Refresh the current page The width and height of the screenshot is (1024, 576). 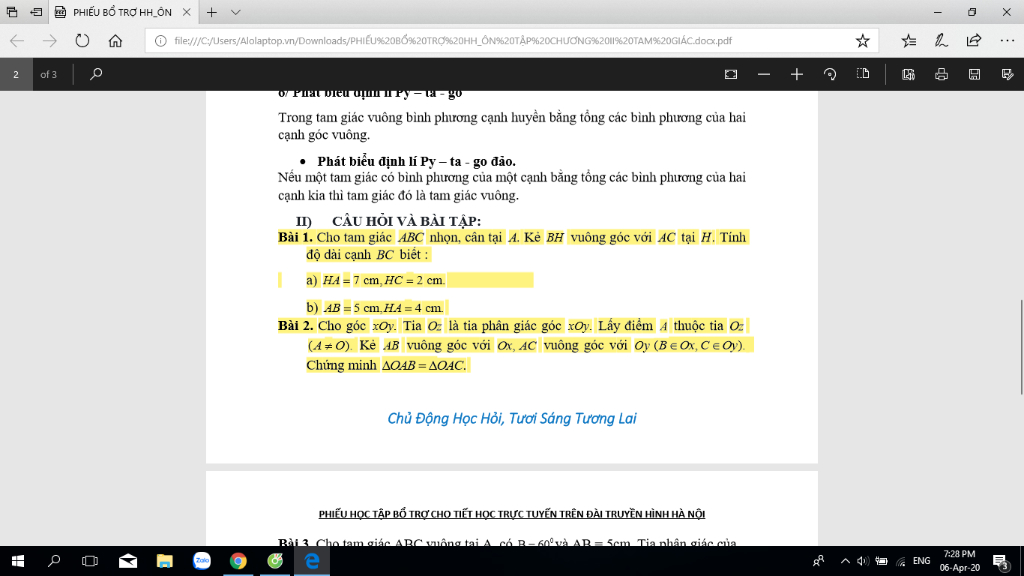[x=82, y=40]
